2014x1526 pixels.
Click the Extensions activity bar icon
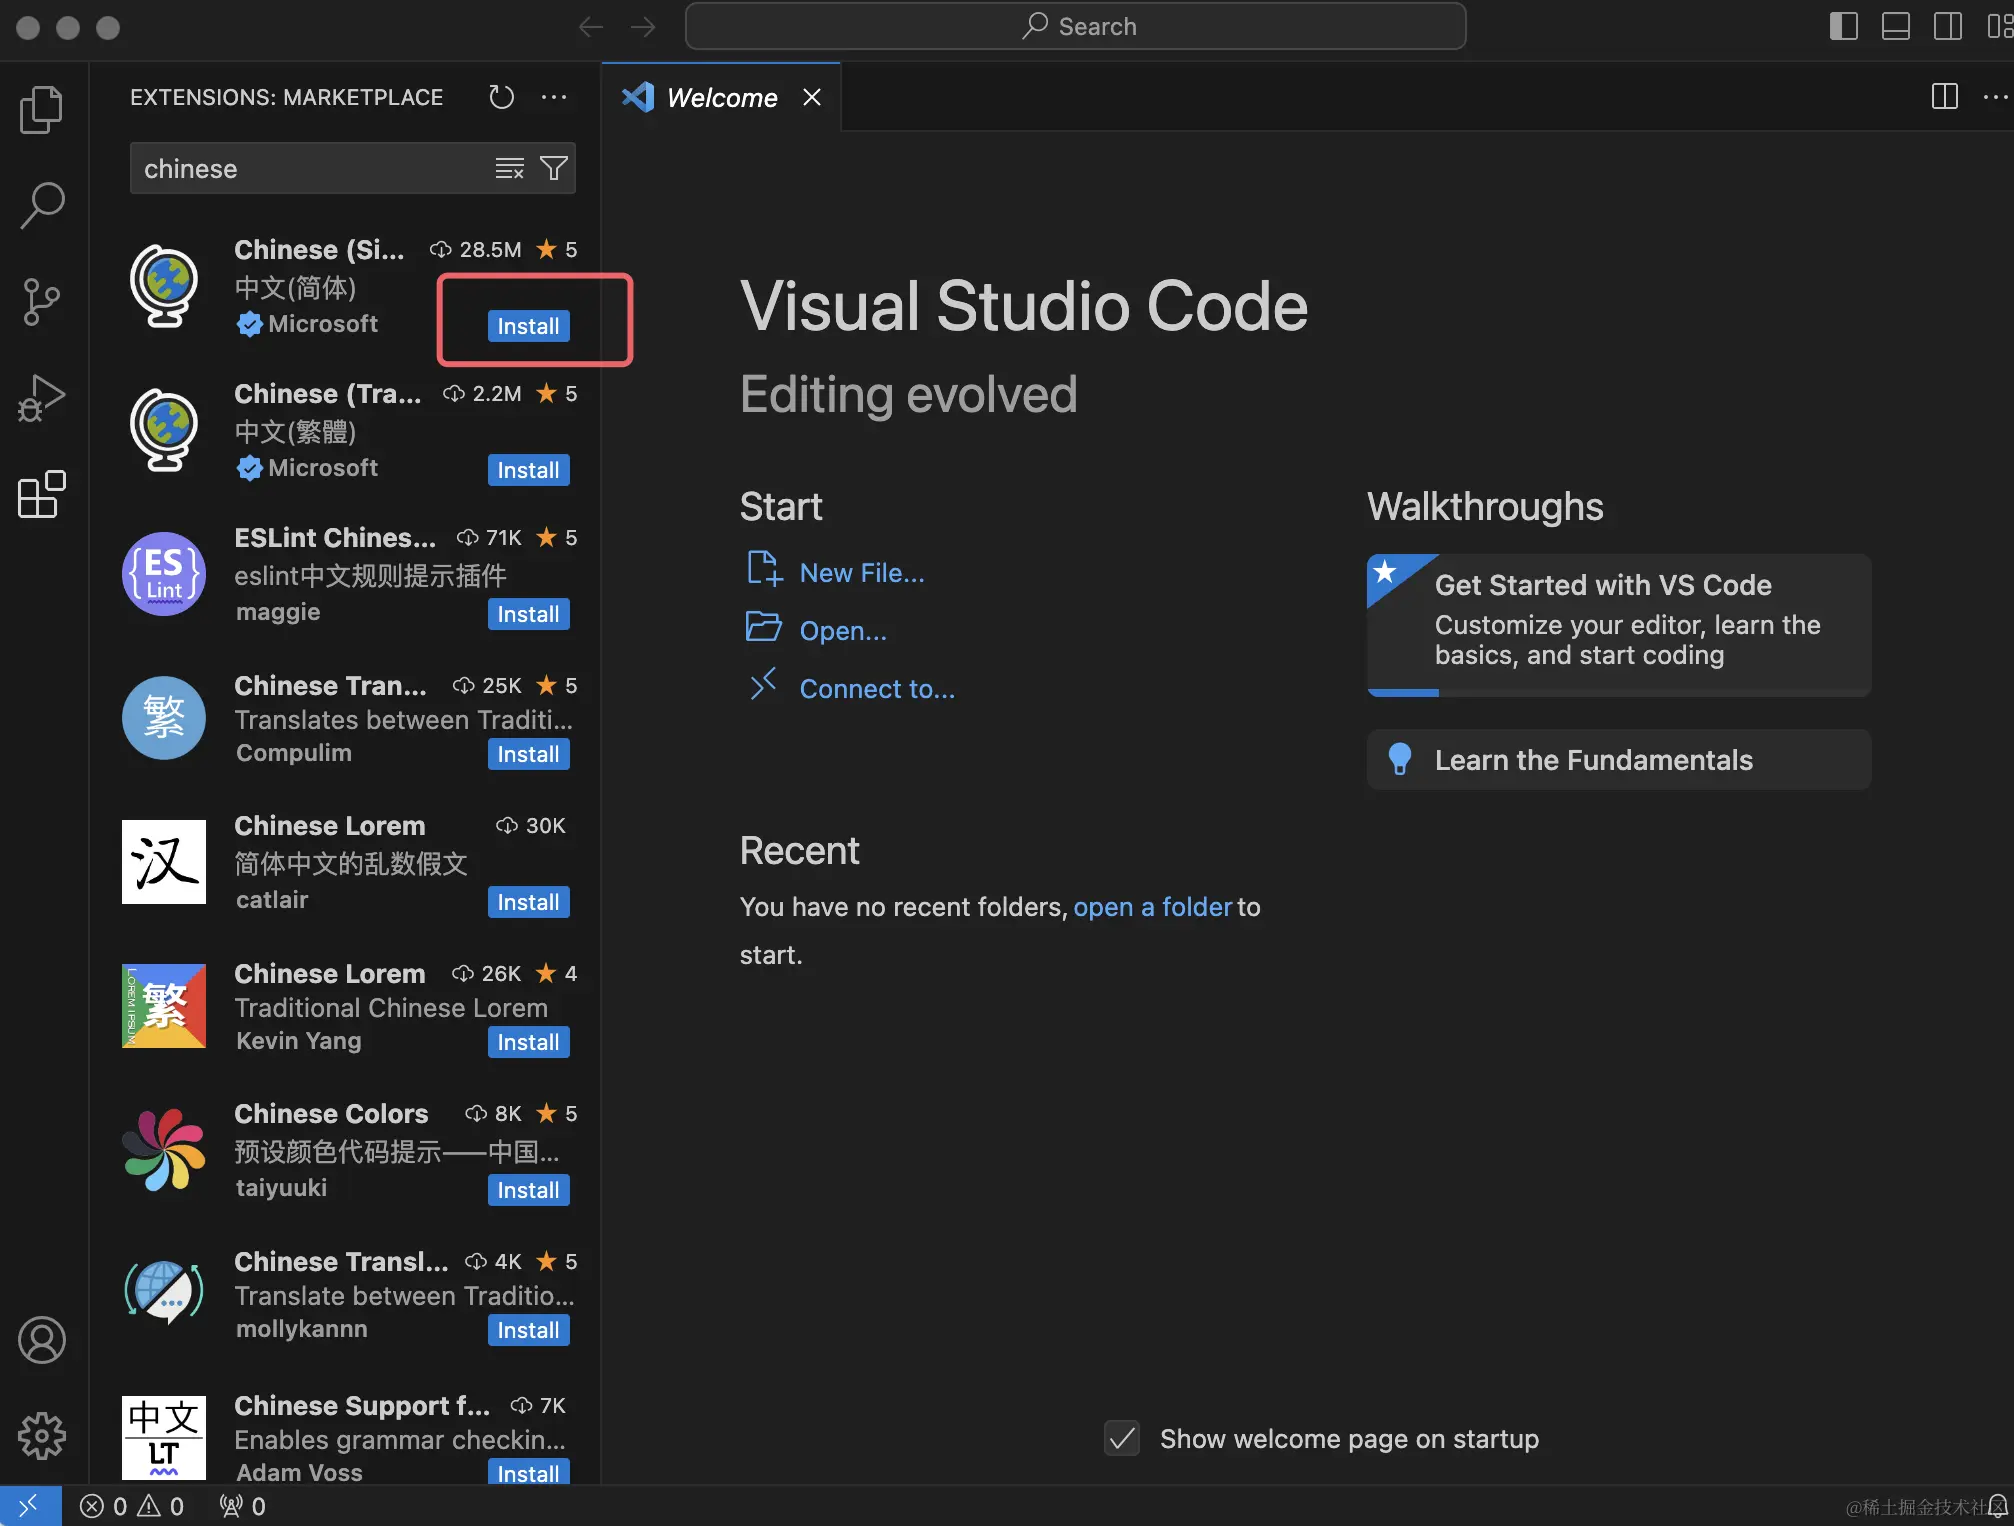point(41,494)
